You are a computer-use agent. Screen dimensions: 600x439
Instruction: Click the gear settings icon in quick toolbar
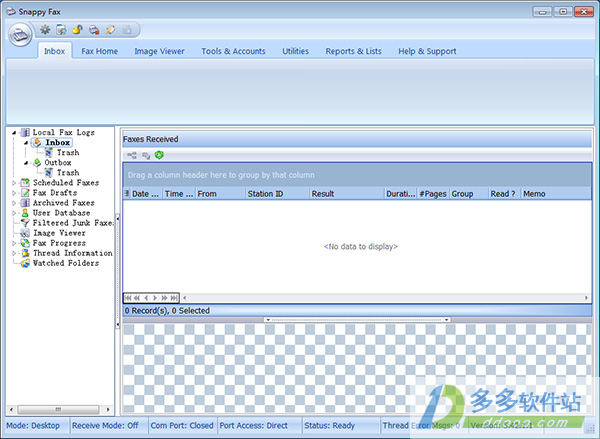coord(45,29)
